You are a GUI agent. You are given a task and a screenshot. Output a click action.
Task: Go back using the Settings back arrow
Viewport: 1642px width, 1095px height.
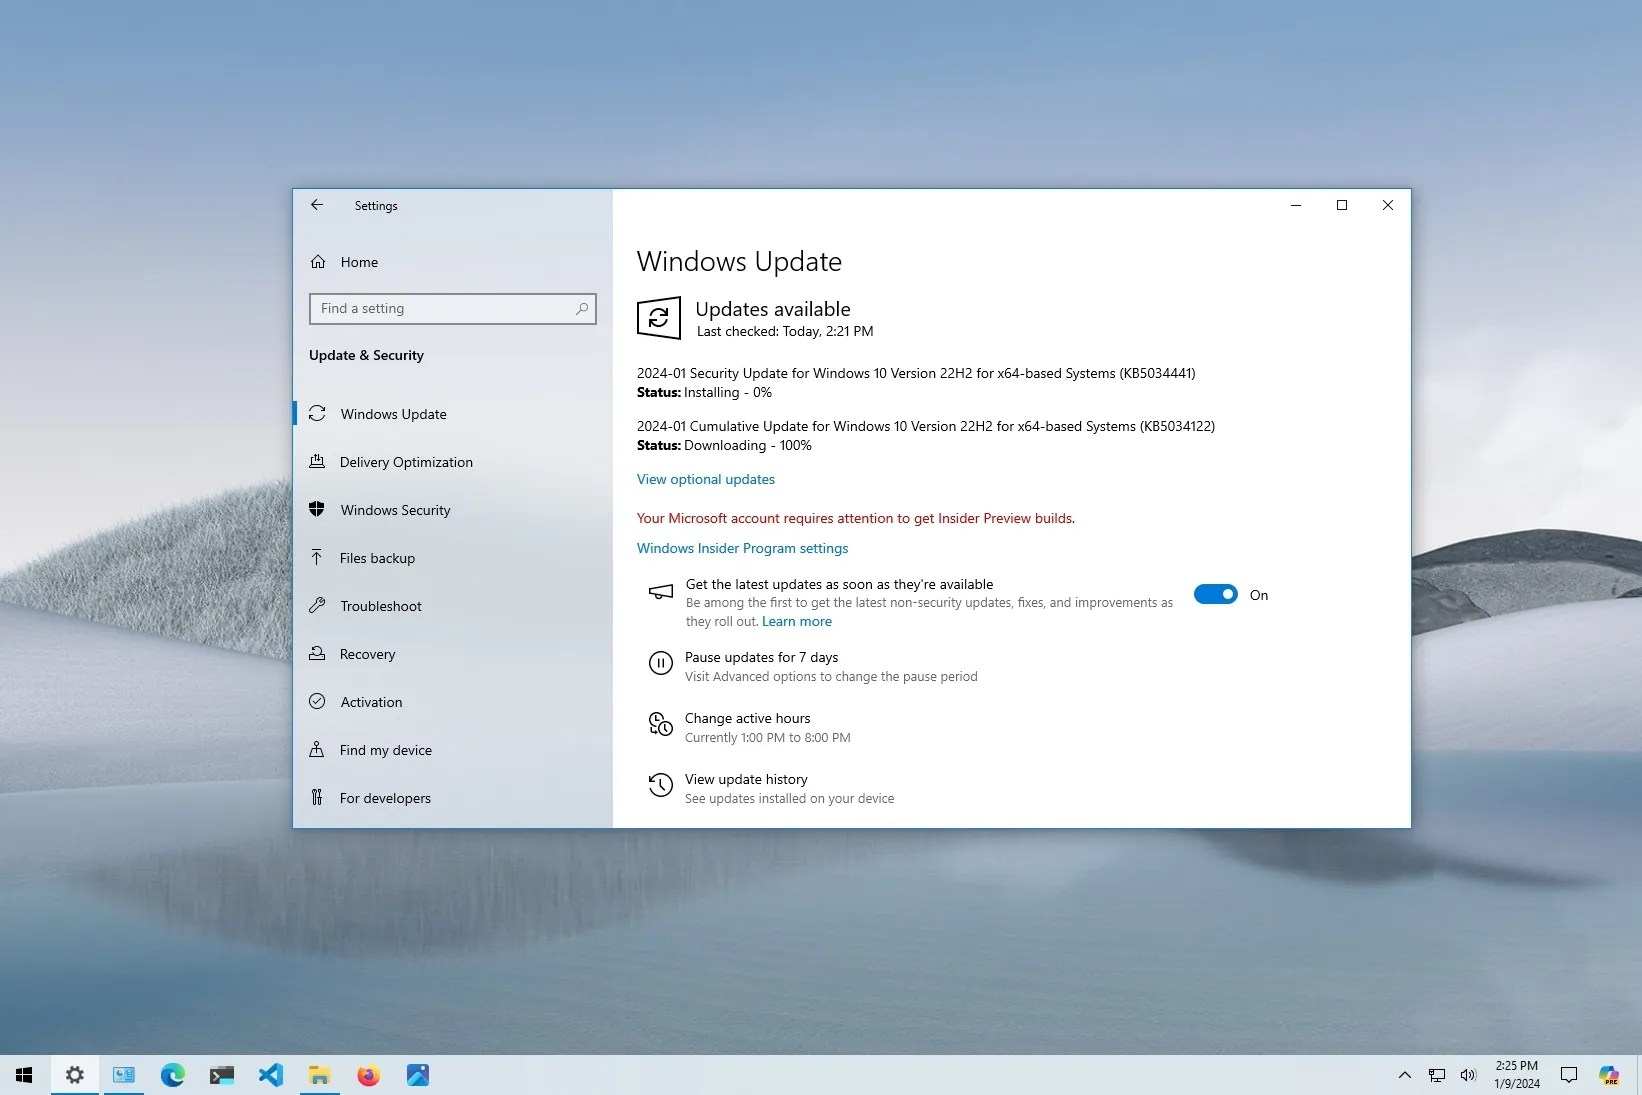click(317, 205)
